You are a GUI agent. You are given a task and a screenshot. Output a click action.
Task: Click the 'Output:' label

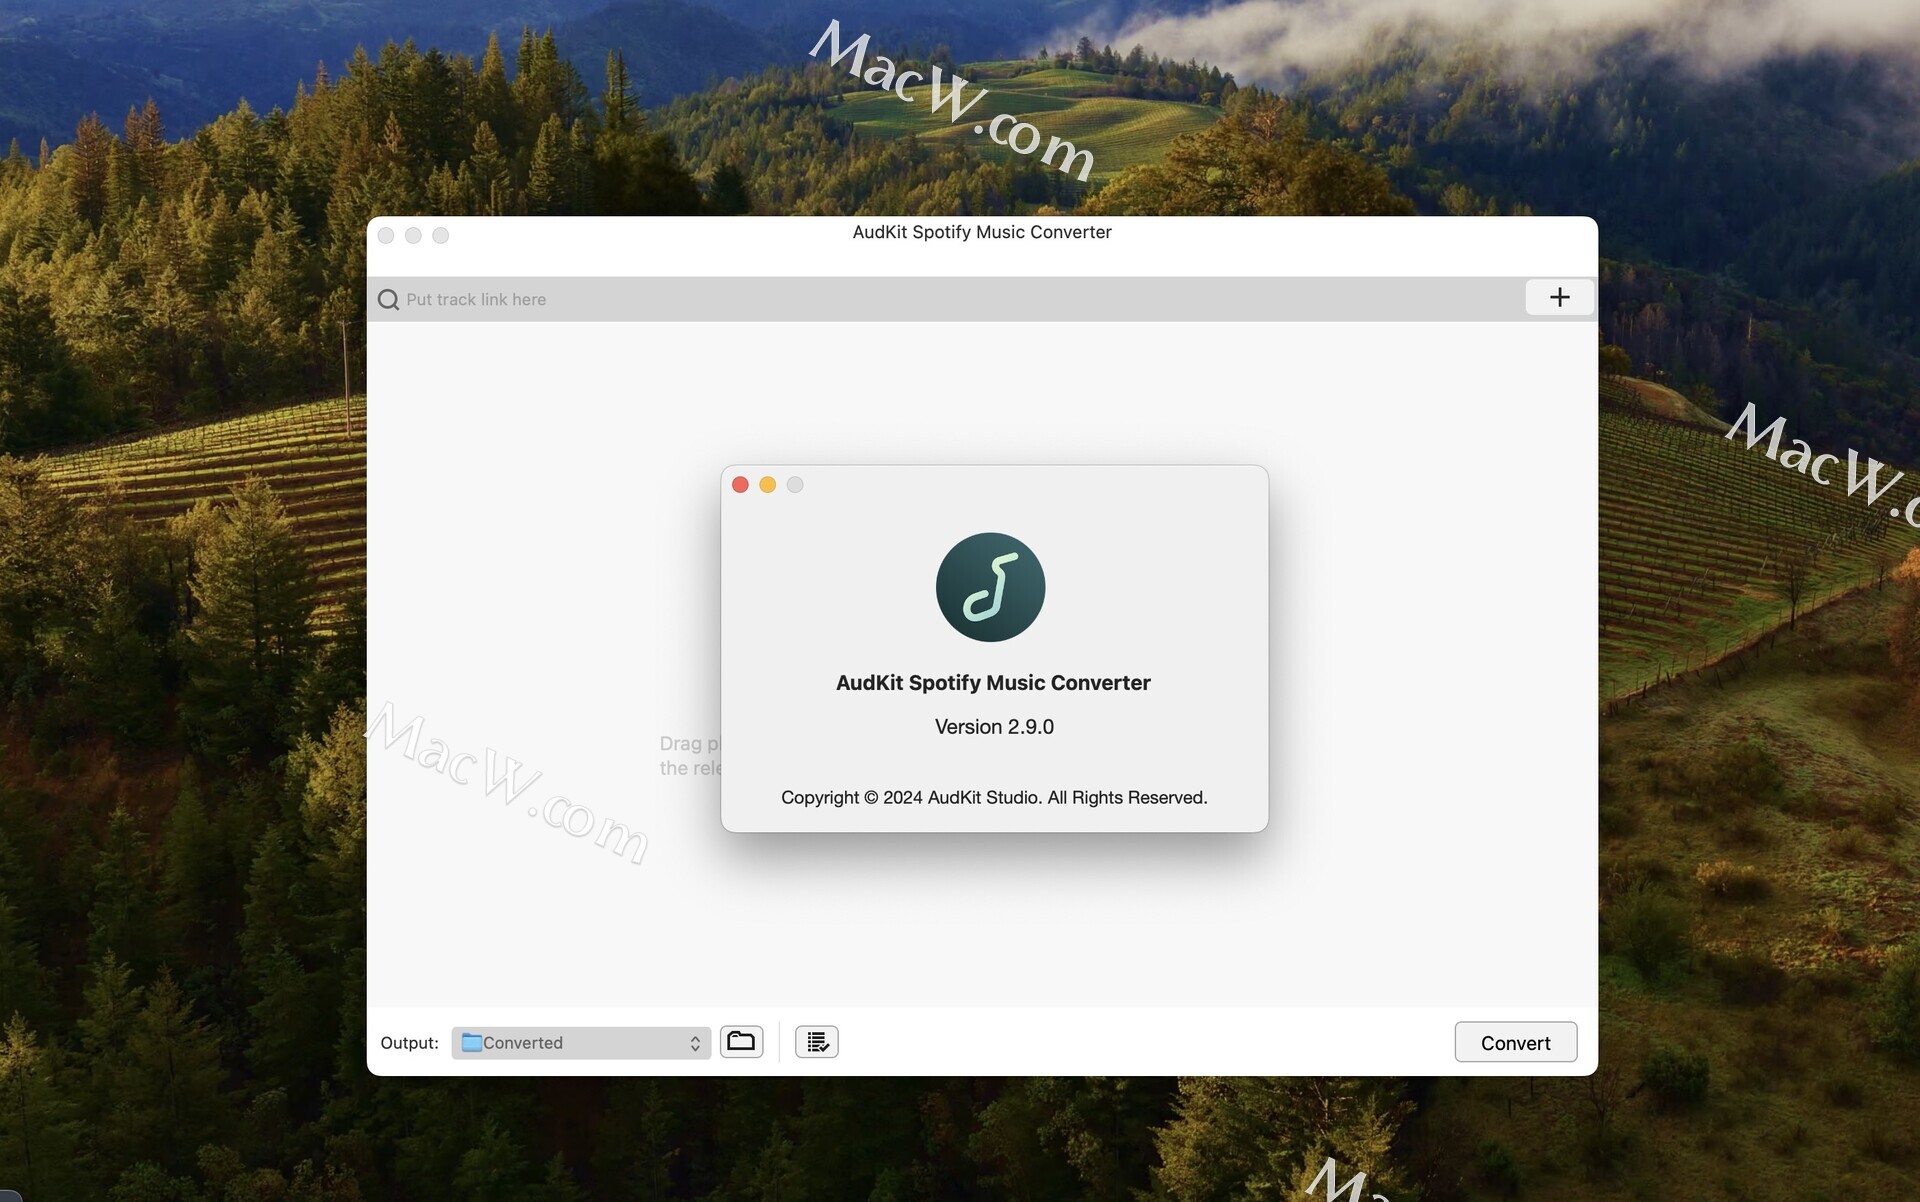coord(409,1043)
